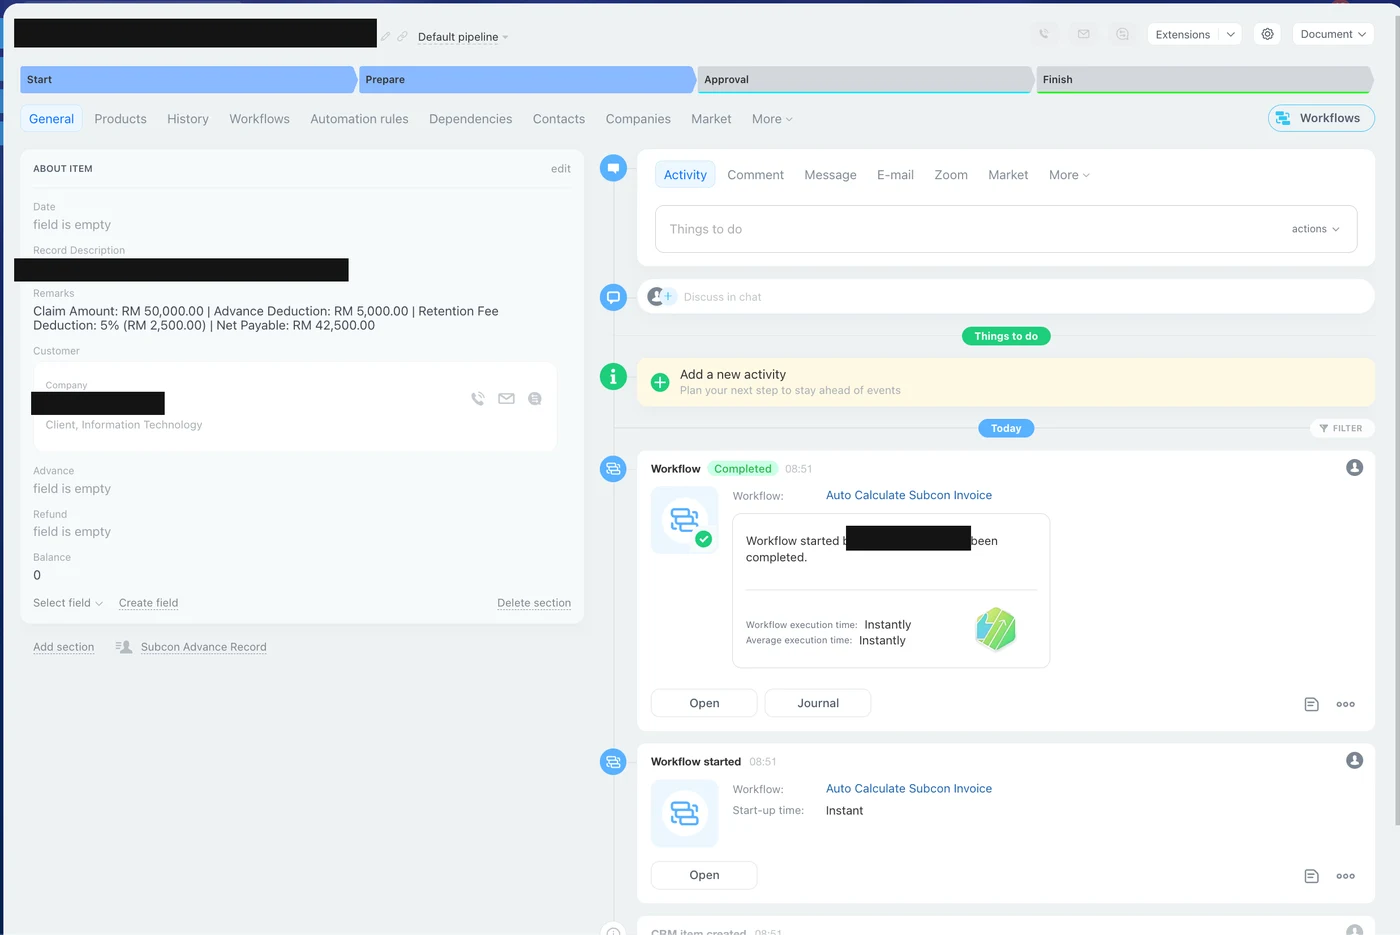The image size is (1400, 935).
Task: Move item to Finish stage
Action: [1204, 79]
